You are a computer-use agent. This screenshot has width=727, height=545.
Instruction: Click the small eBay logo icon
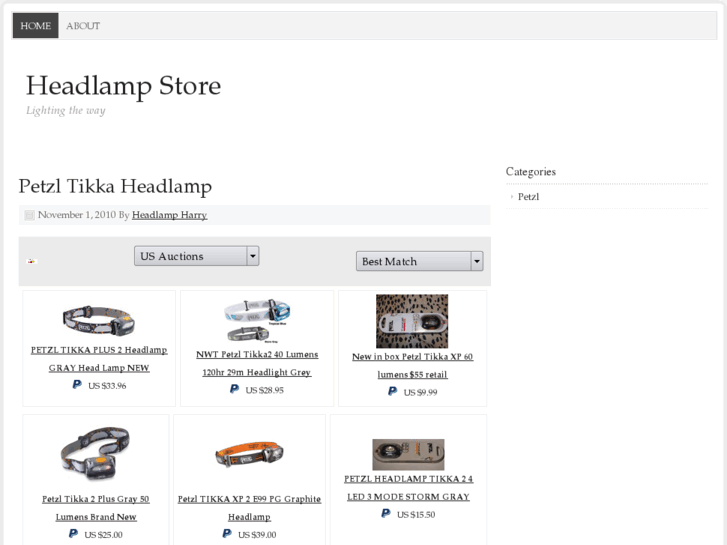click(x=32, y=261)
